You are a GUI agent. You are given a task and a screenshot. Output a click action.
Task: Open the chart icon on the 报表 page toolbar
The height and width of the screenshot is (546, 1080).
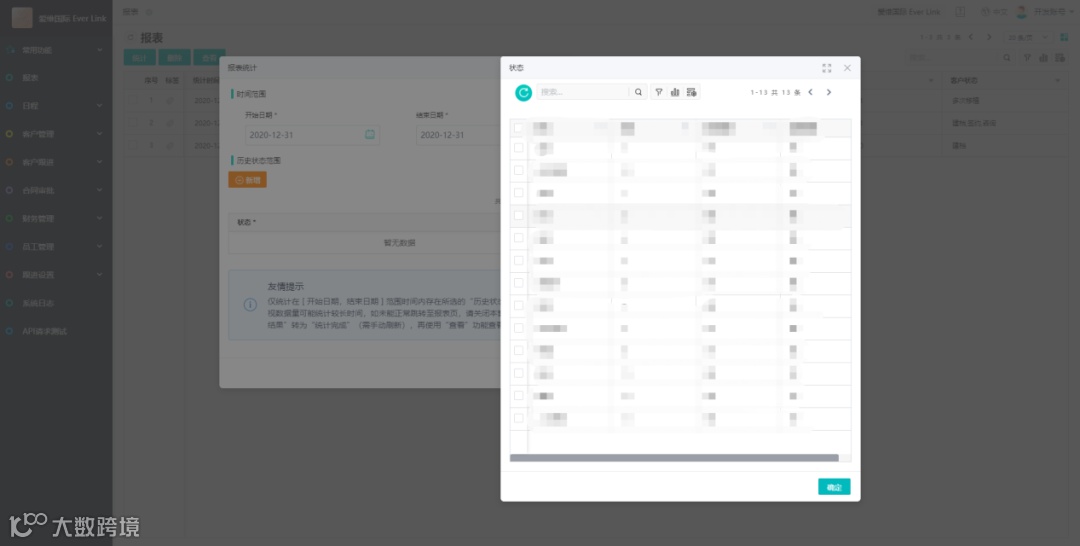coord(1043,58)
